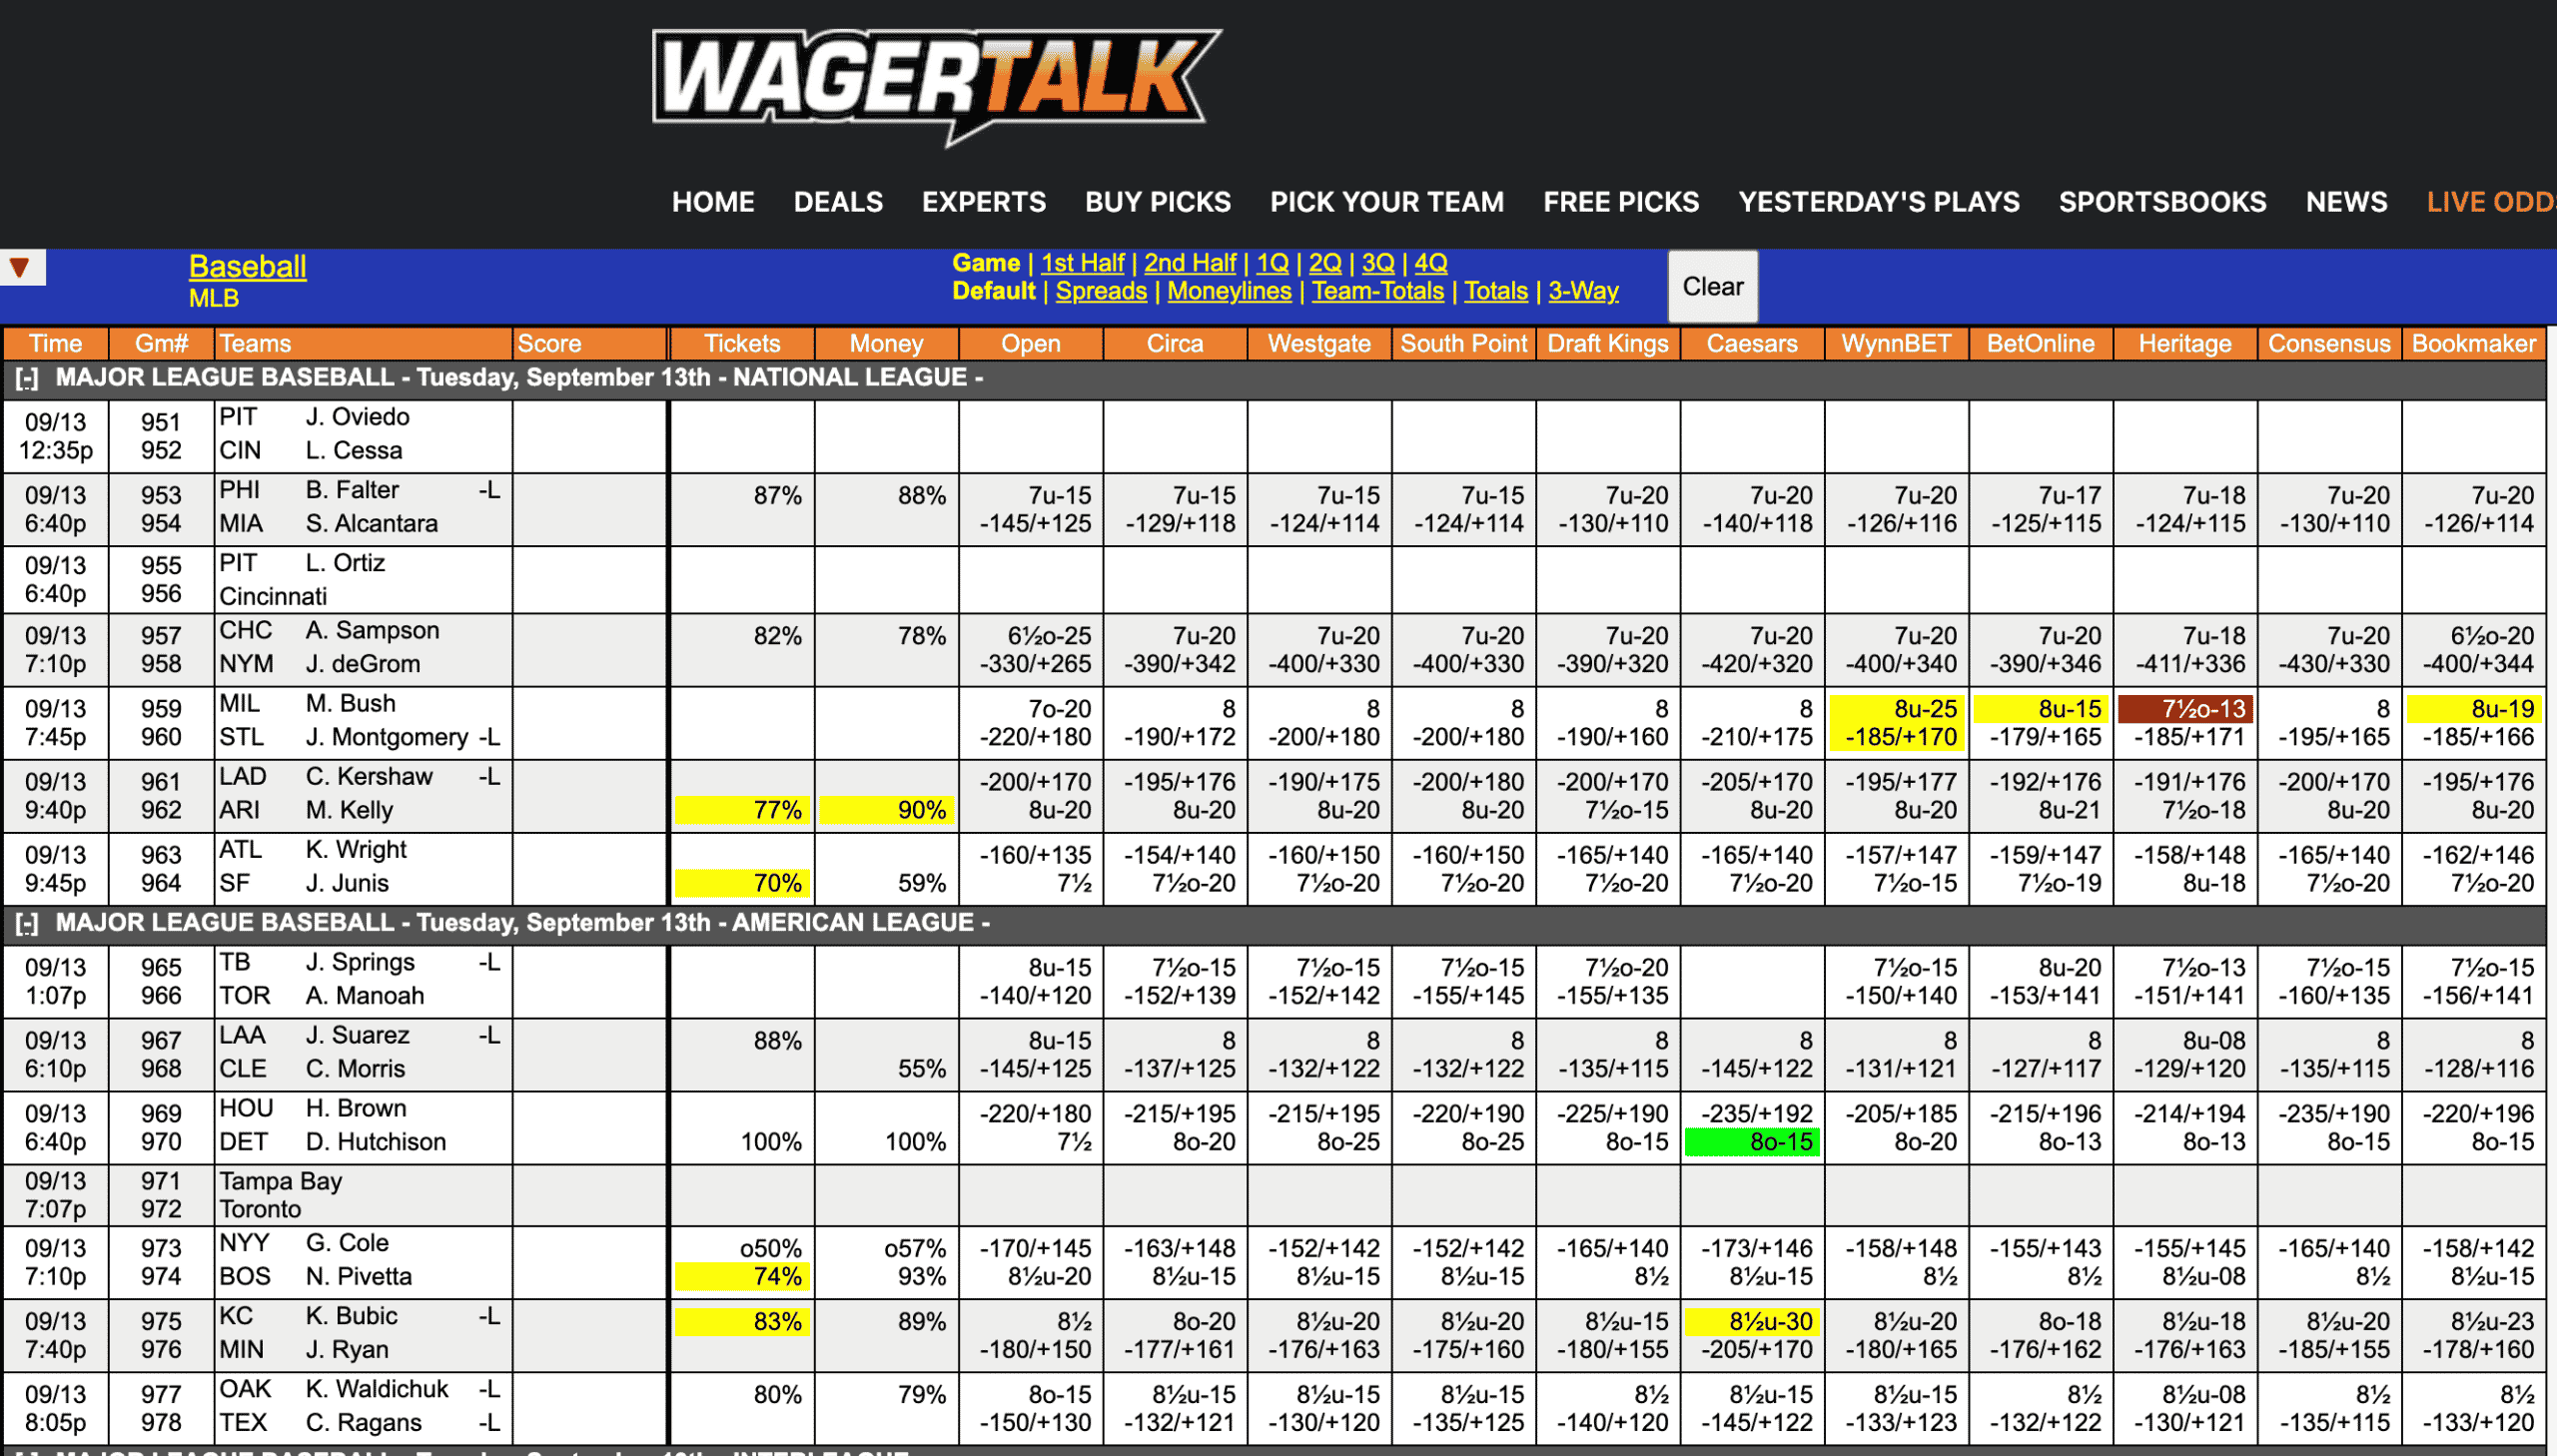Screen dimensions: 2557x1456
Task: Show Totals view
Action: [1496, 291]
